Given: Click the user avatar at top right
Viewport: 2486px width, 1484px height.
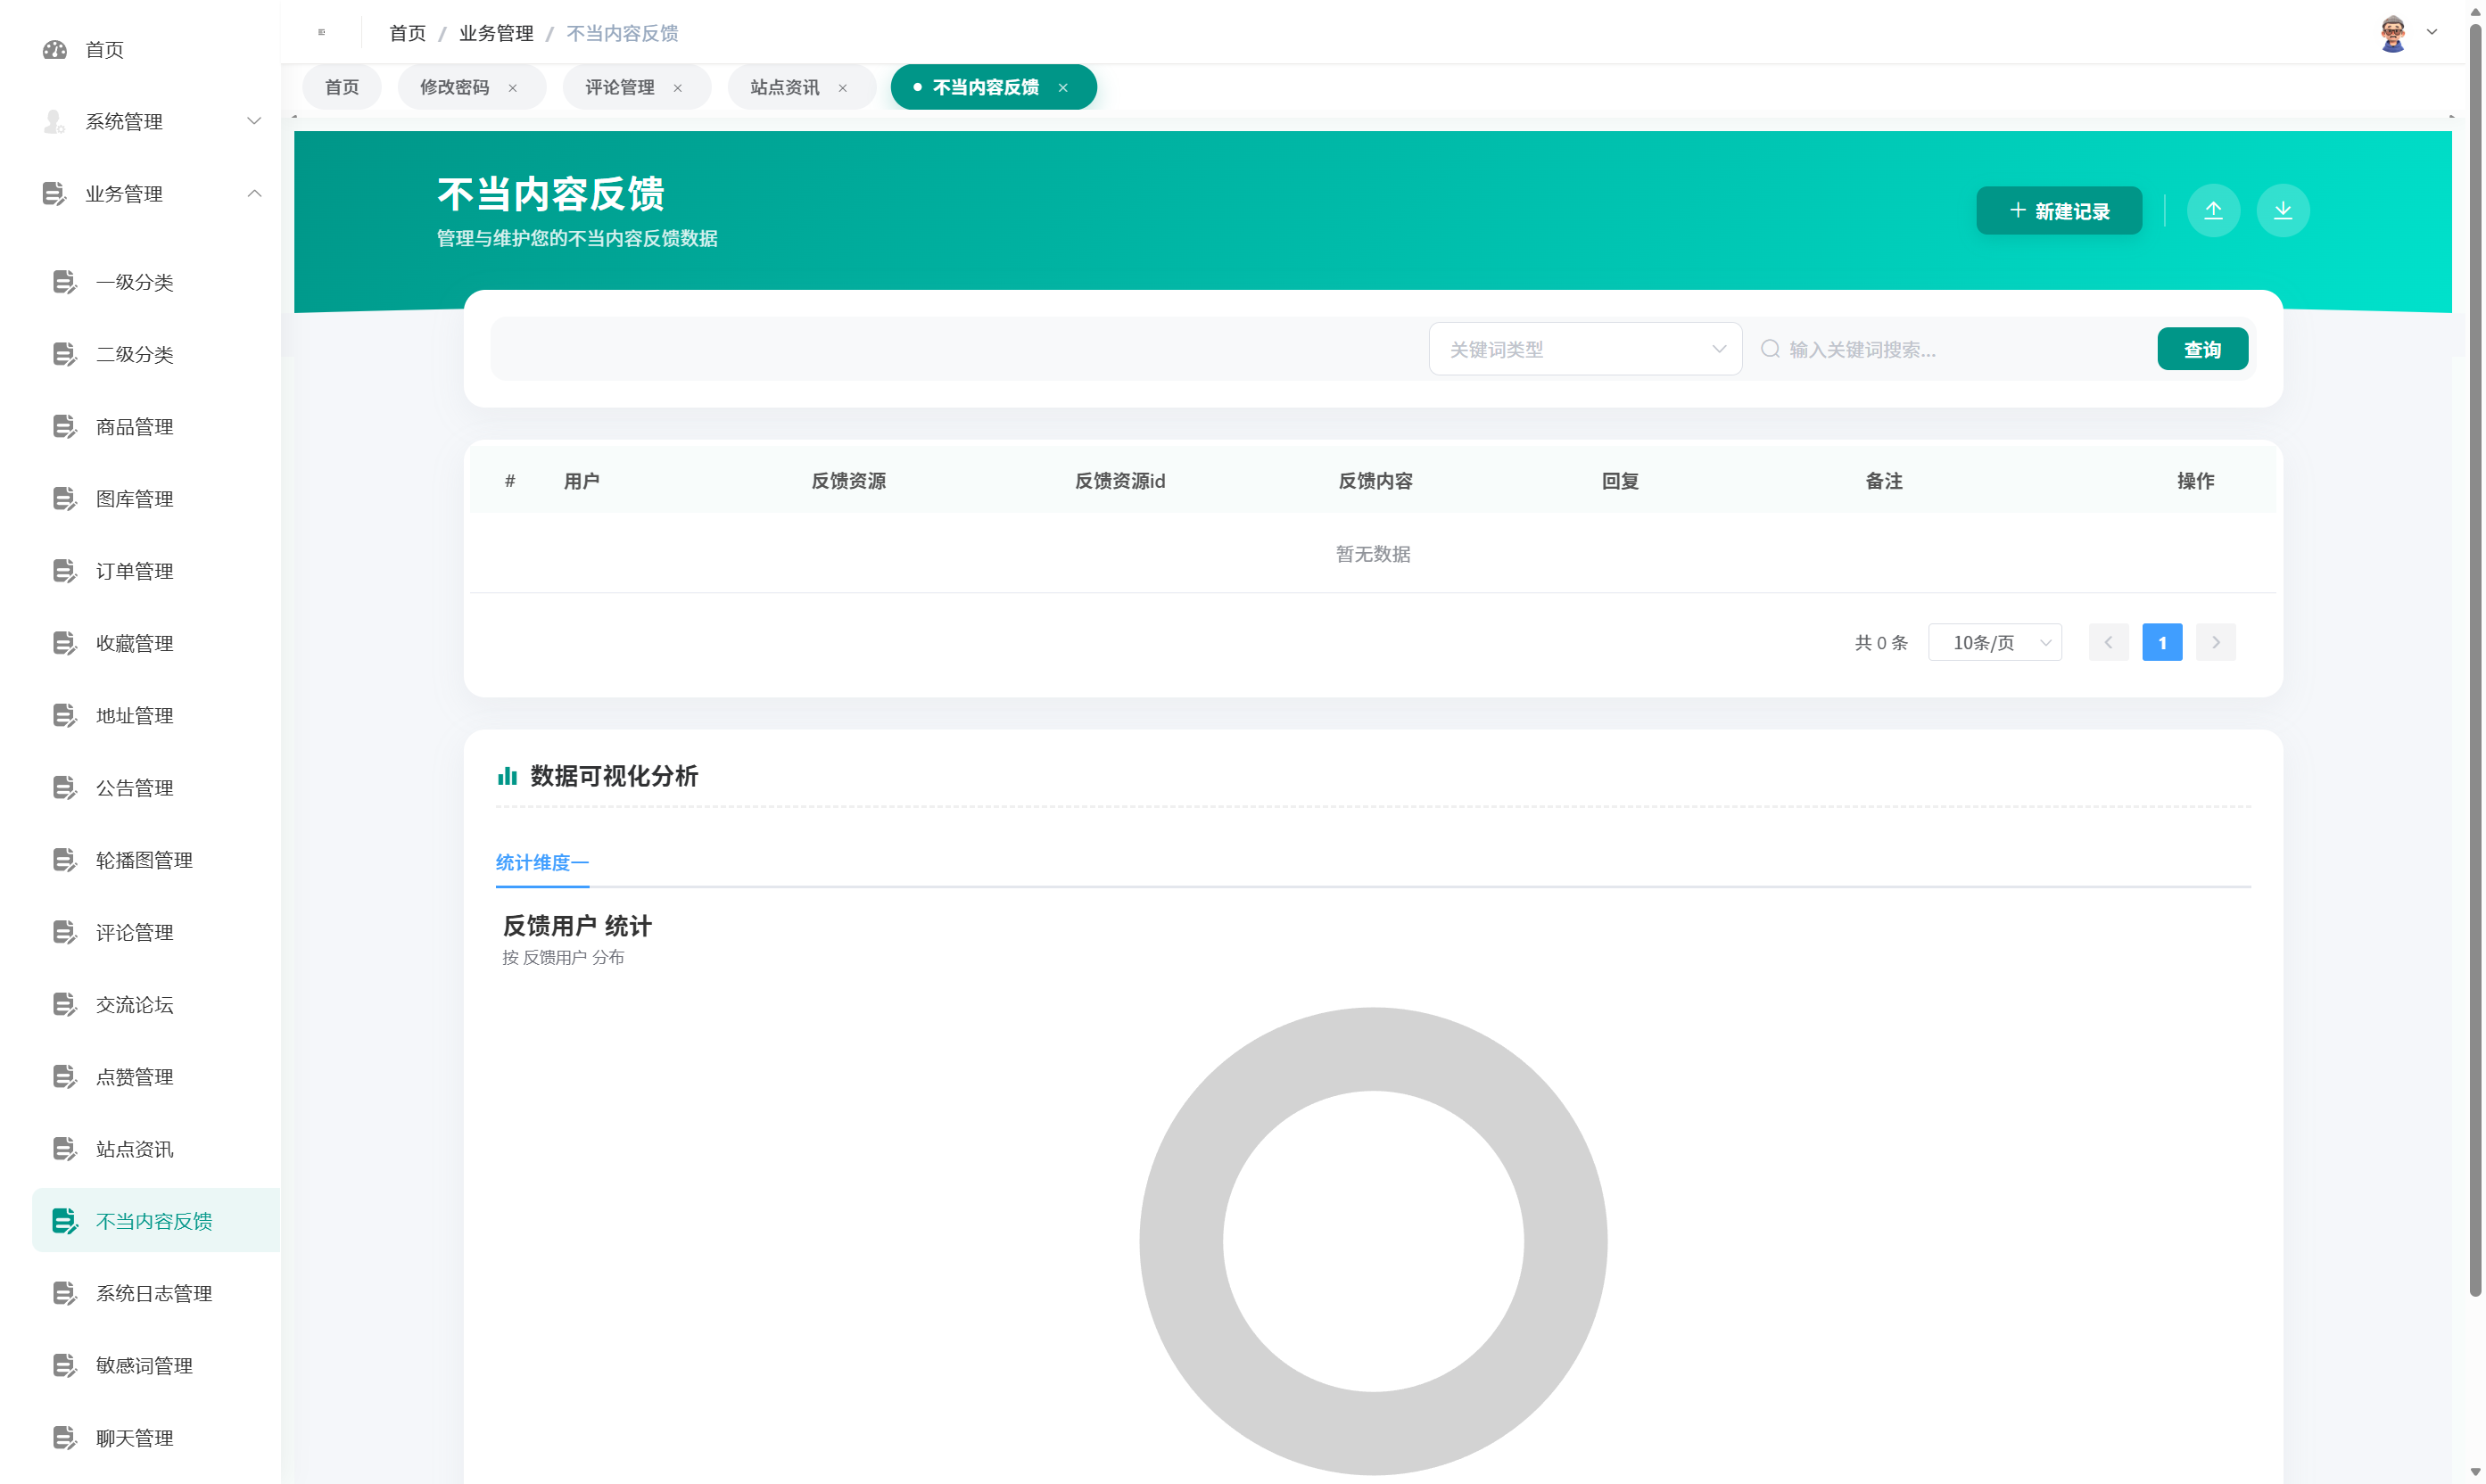Looking at the screenshot, I should [2392, 31].
